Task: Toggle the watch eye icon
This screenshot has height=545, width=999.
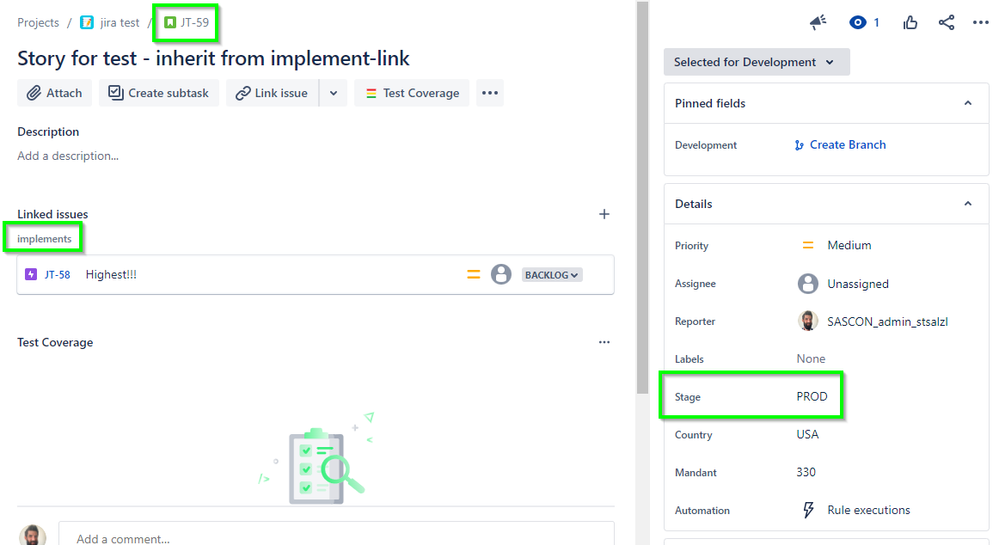Action: (x=858, y=22)
